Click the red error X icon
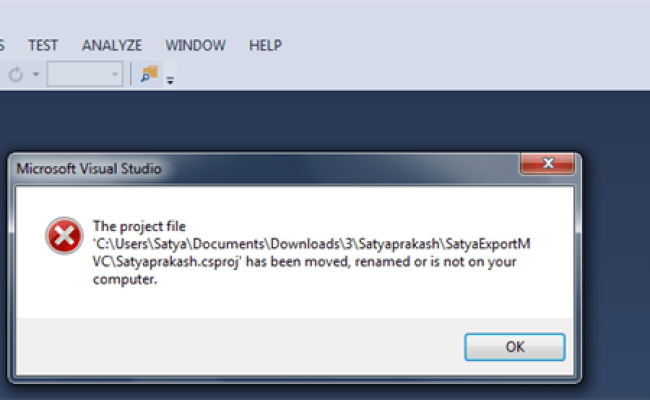This screenshot has height=400, width=650. (x=64, y=235)
